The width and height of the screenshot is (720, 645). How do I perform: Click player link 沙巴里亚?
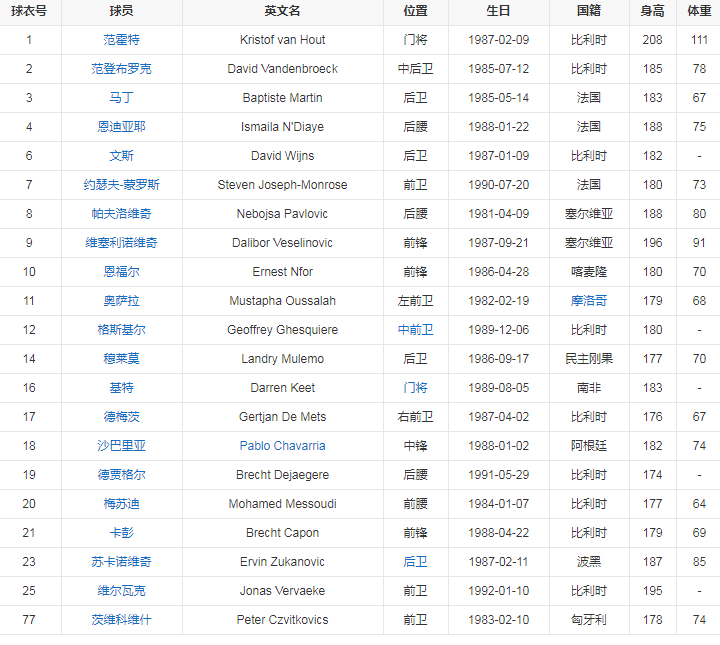121,446
